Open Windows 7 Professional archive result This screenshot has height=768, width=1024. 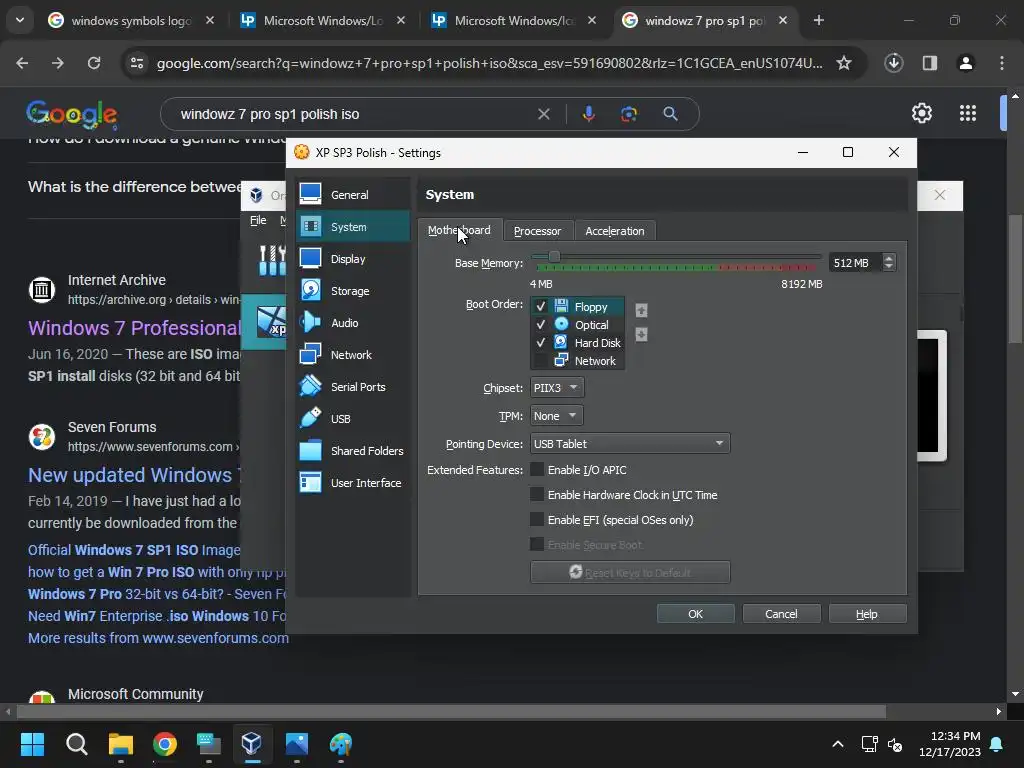point(134,328)
